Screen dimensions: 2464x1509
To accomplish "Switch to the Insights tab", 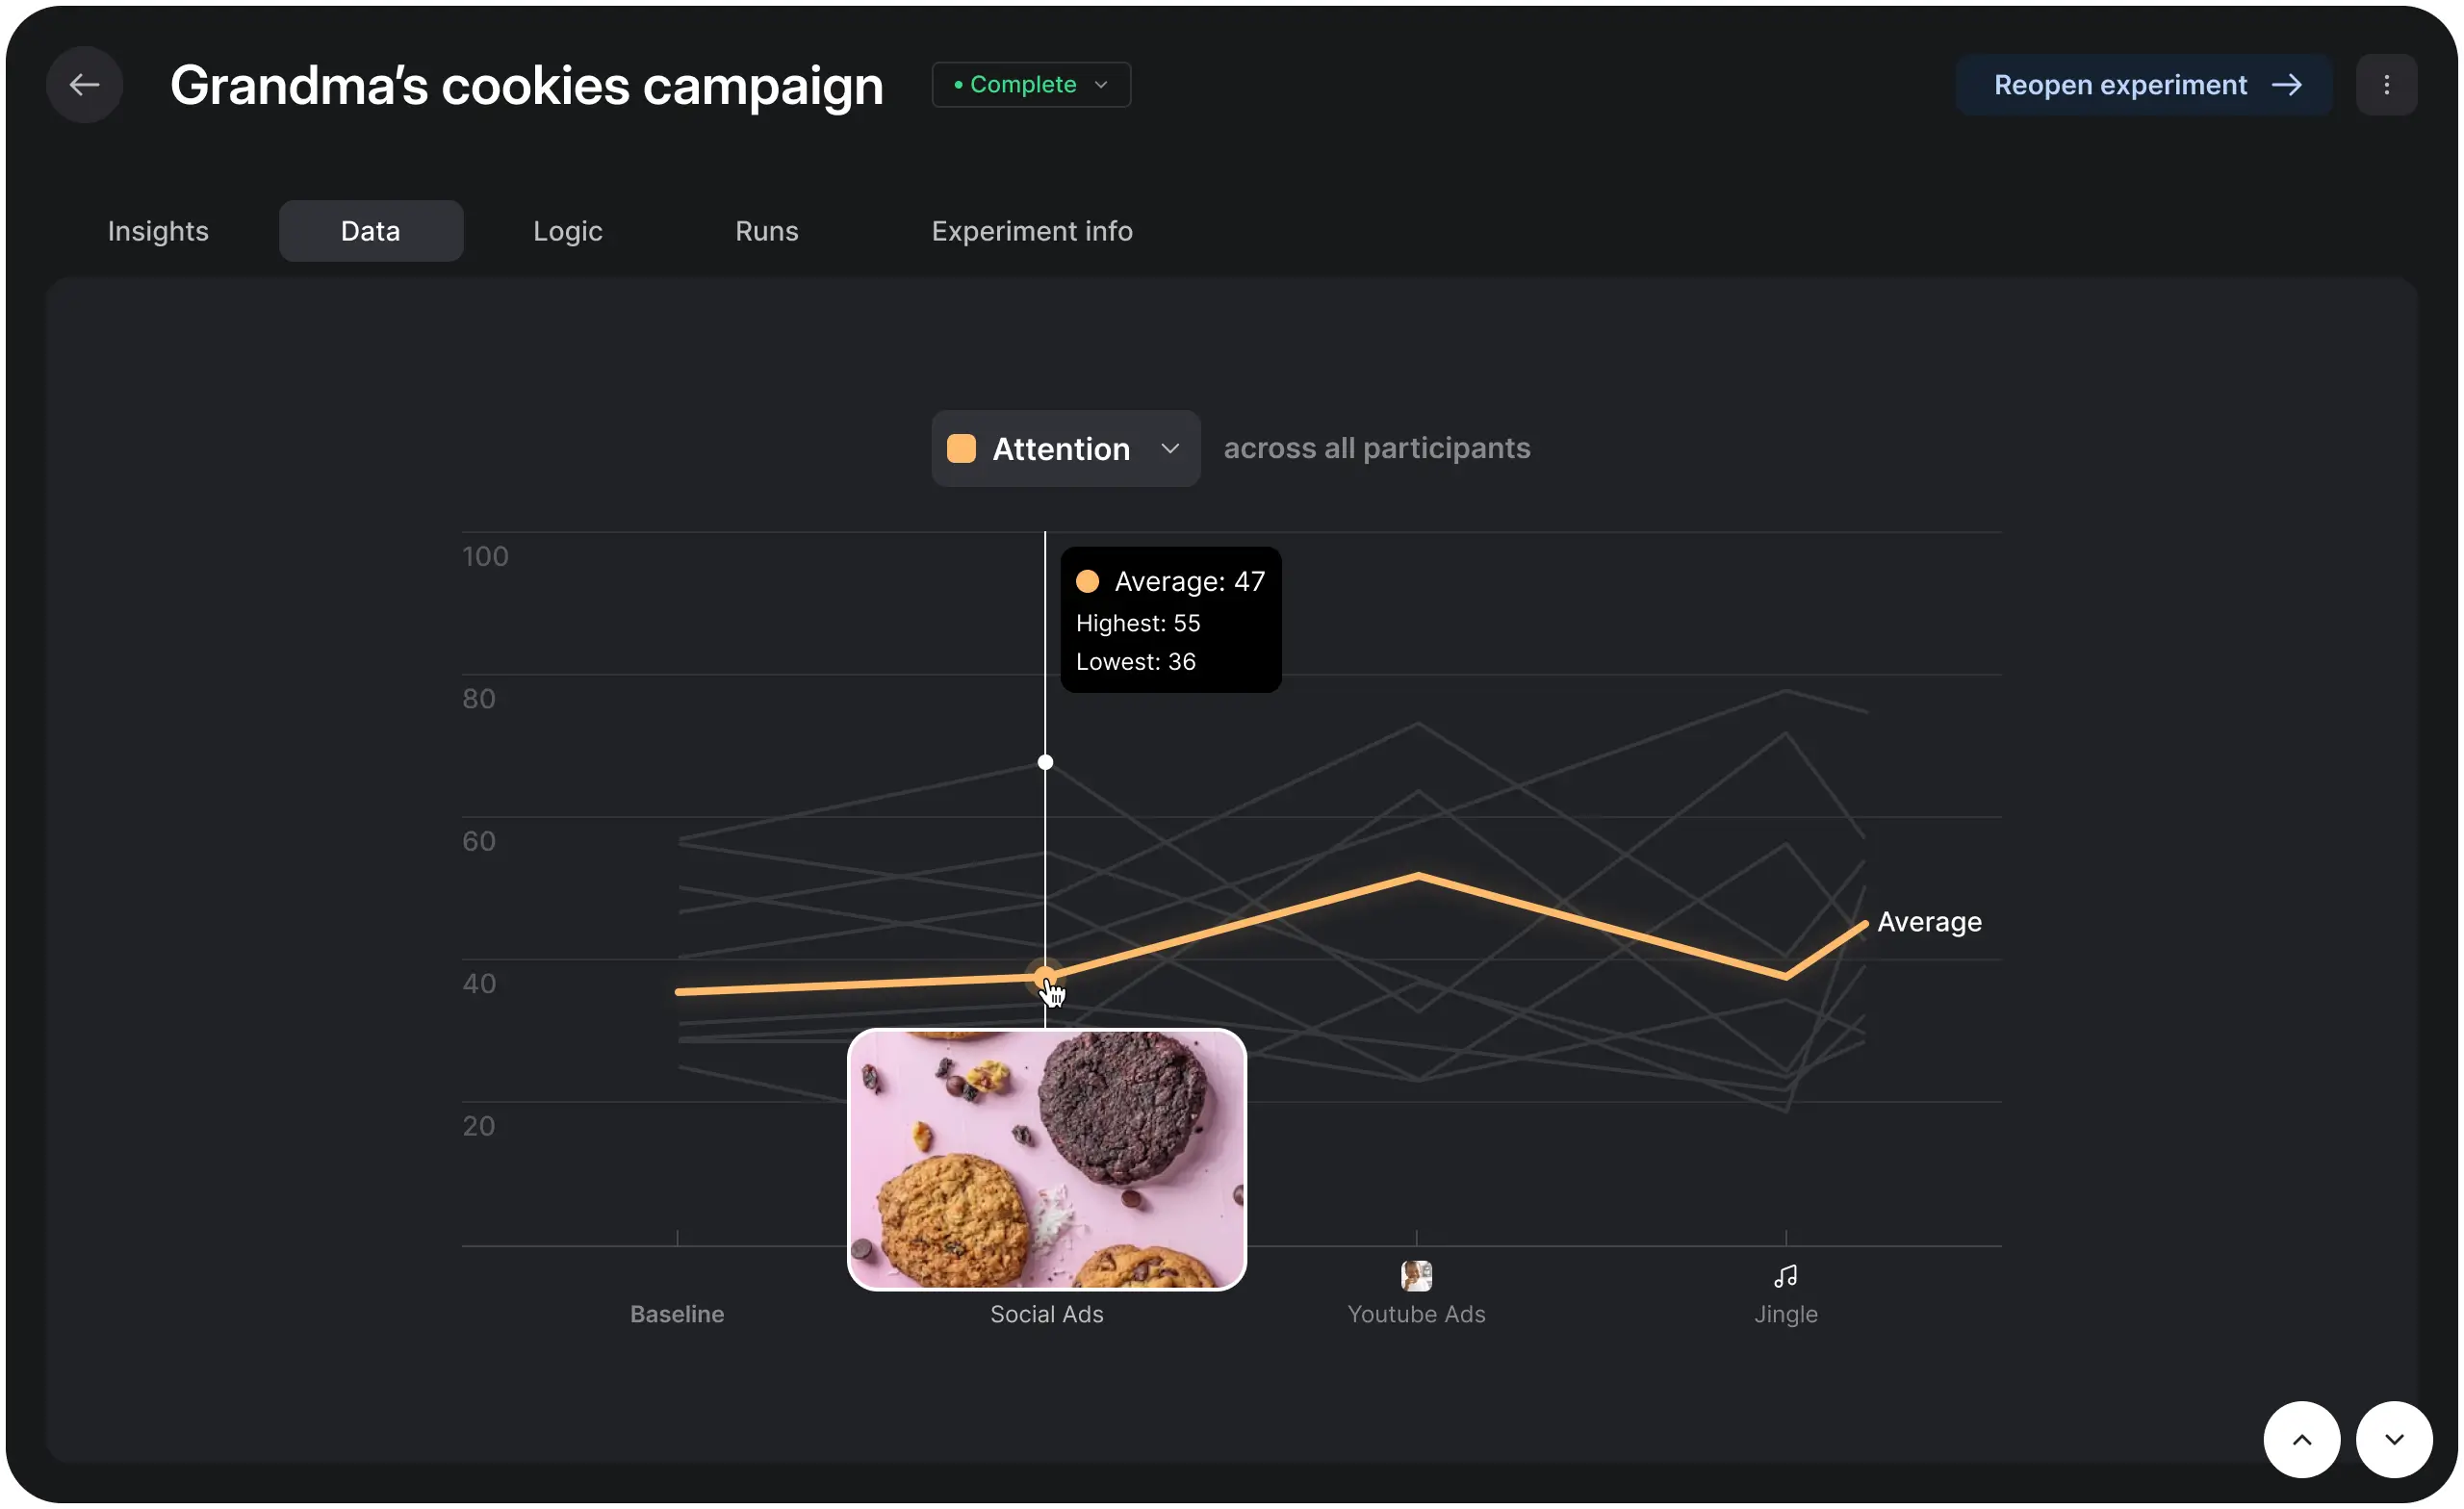I will coord(158,231).
